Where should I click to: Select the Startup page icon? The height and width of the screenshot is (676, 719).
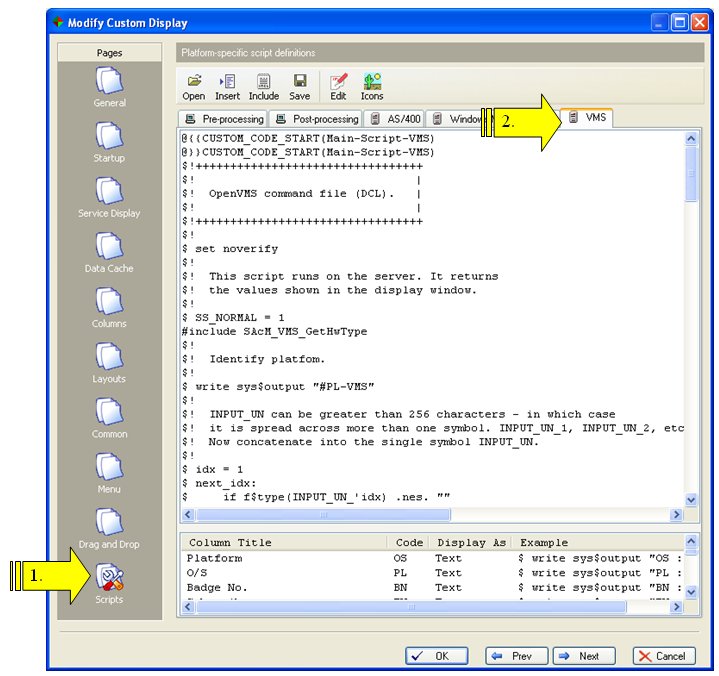(x=109, y=138)
